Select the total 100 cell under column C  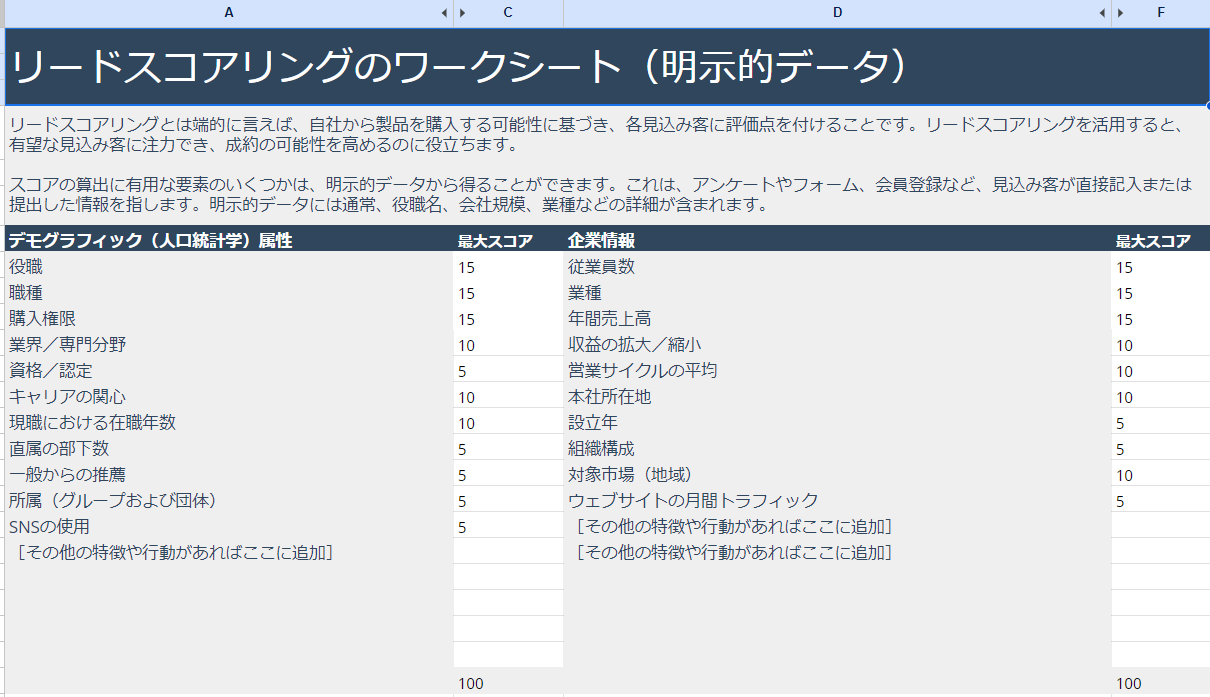508,683
